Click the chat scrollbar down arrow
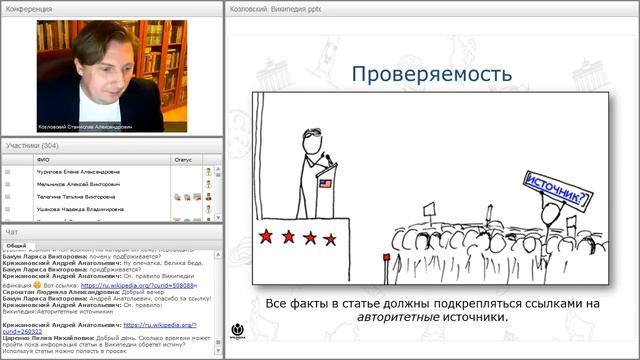This screenshot has height=360, width=640. [x=218, y=351]
